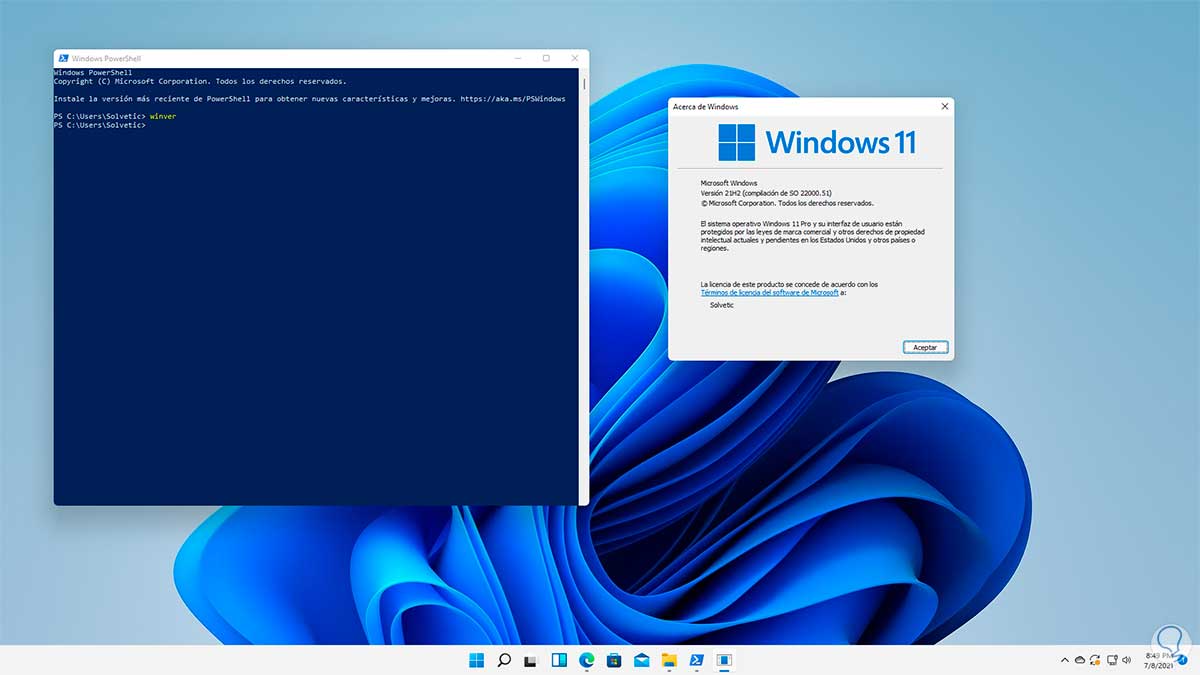Click PowerShell icon in window title bar
The image size is (1200, 675).
[63, 58]
